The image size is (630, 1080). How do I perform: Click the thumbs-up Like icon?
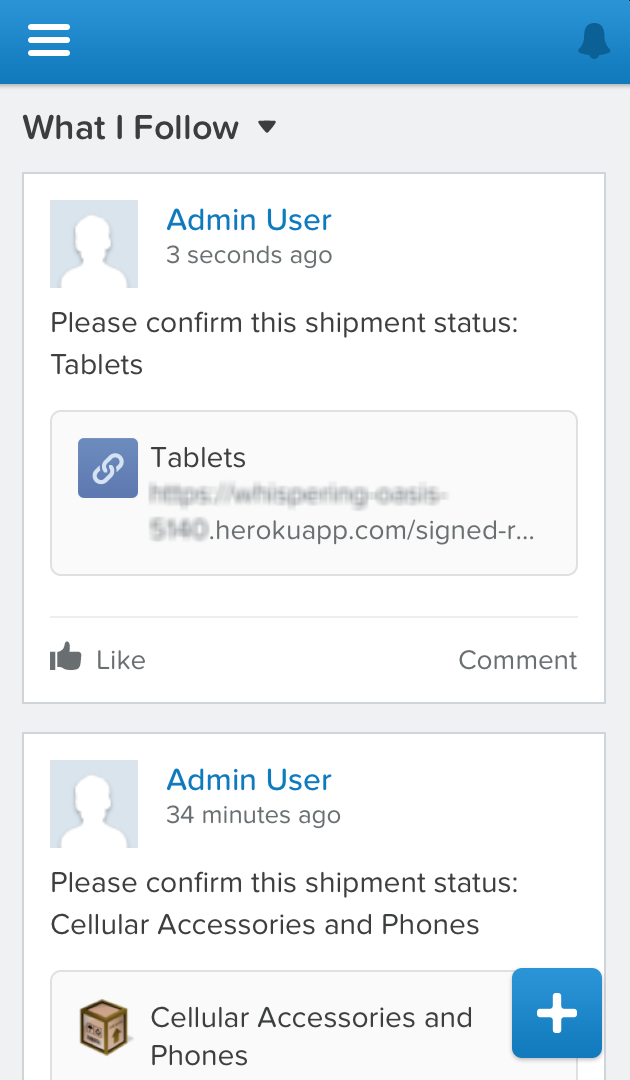(65, 657)
